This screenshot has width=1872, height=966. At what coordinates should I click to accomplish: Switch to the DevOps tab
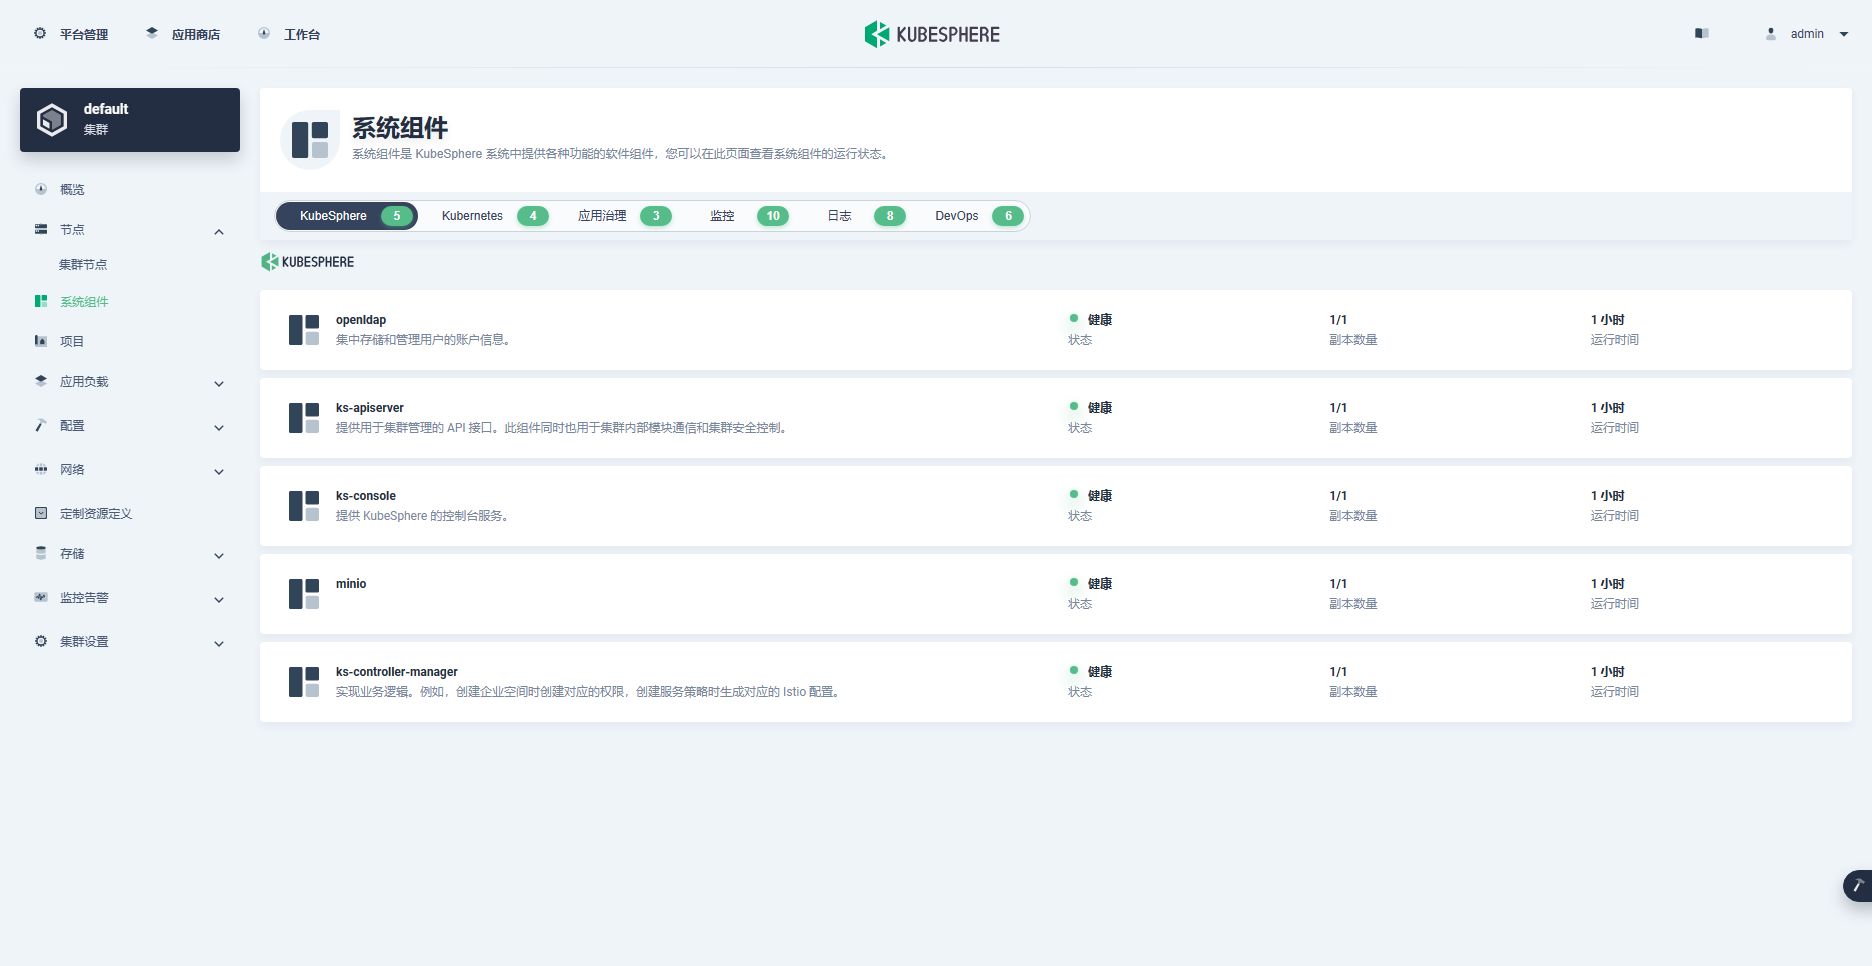[956, 215]
